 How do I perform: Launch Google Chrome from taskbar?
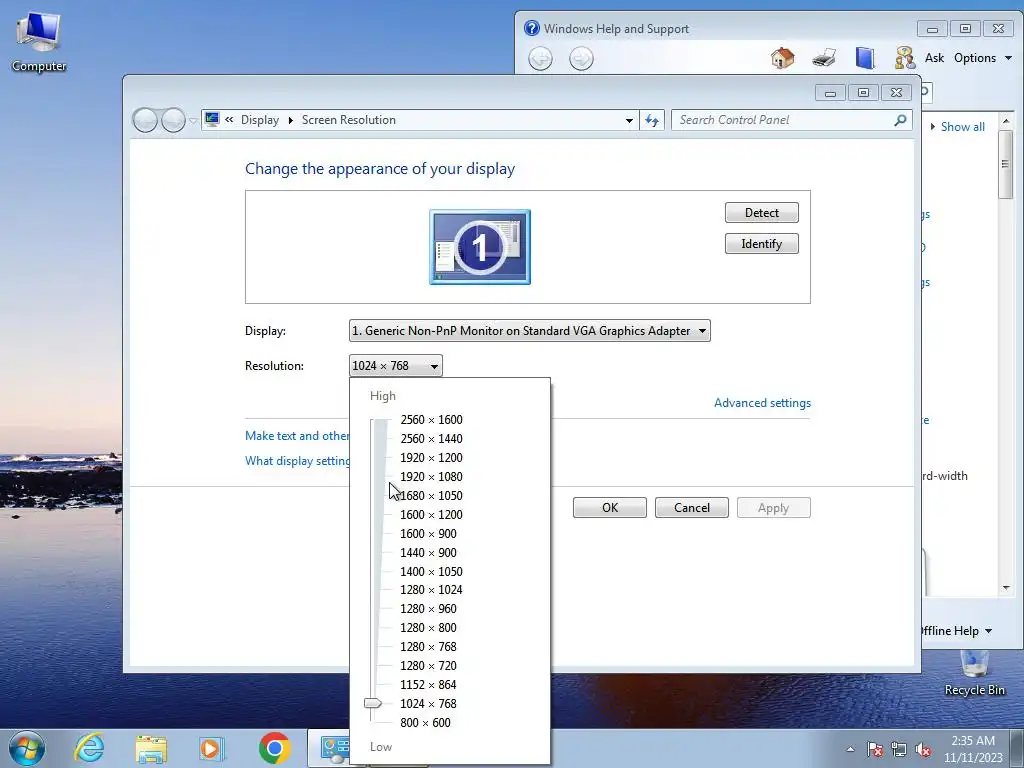click(x=274, y=748)
